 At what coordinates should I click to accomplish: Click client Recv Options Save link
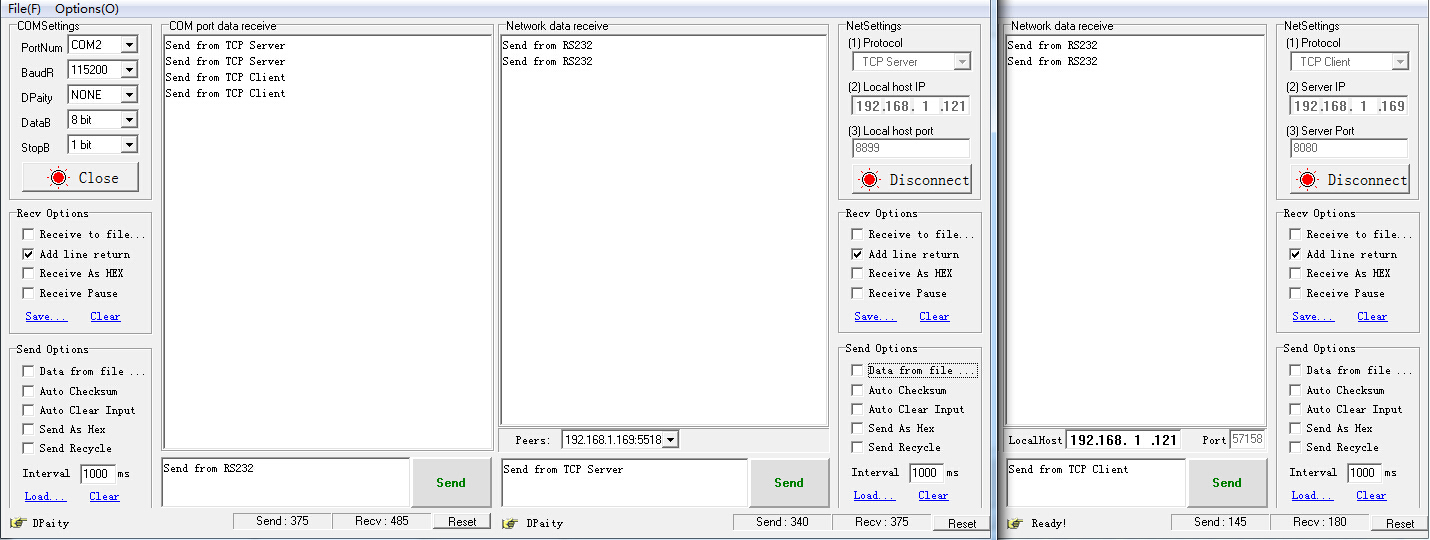pyautogui.click(x=1313, y=316)
